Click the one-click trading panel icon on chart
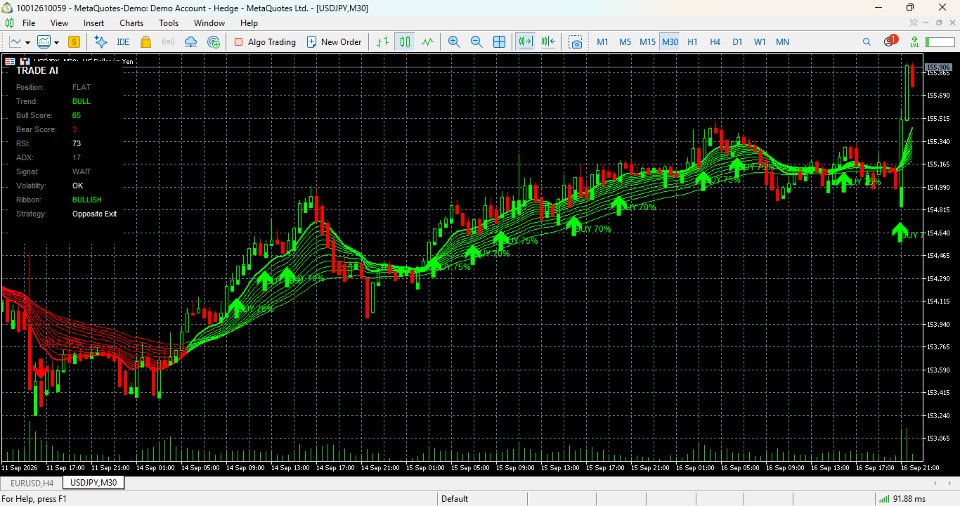 tap(25, 61)
